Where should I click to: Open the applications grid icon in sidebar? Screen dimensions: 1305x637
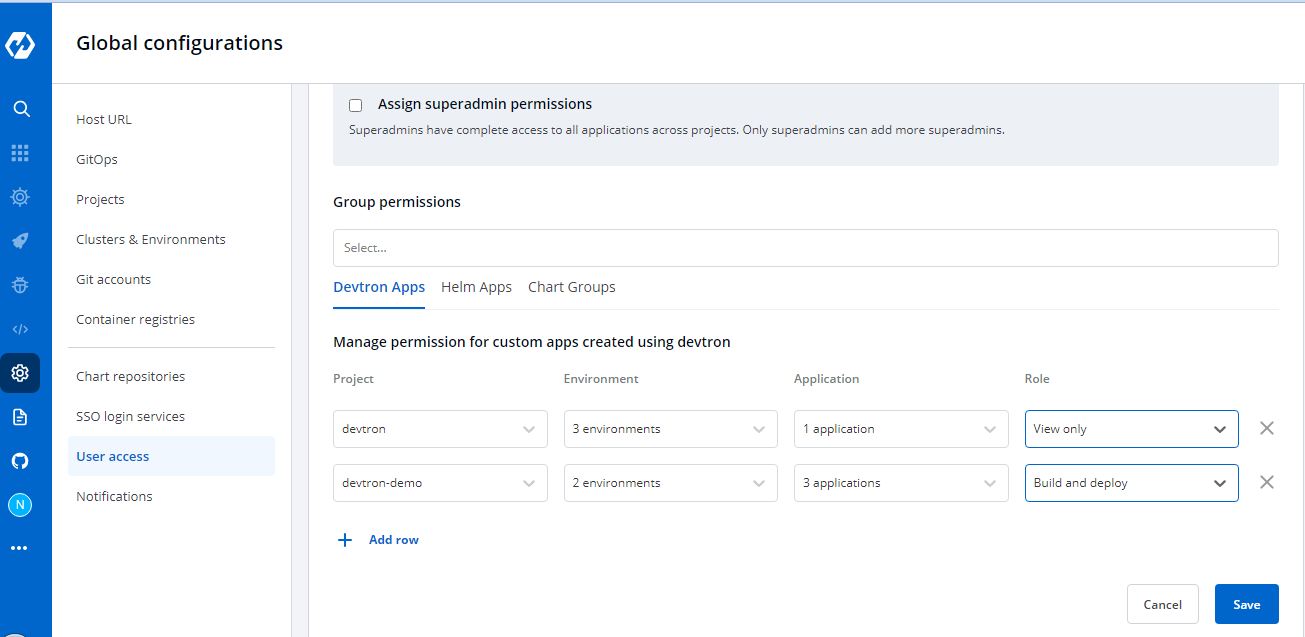20,153
